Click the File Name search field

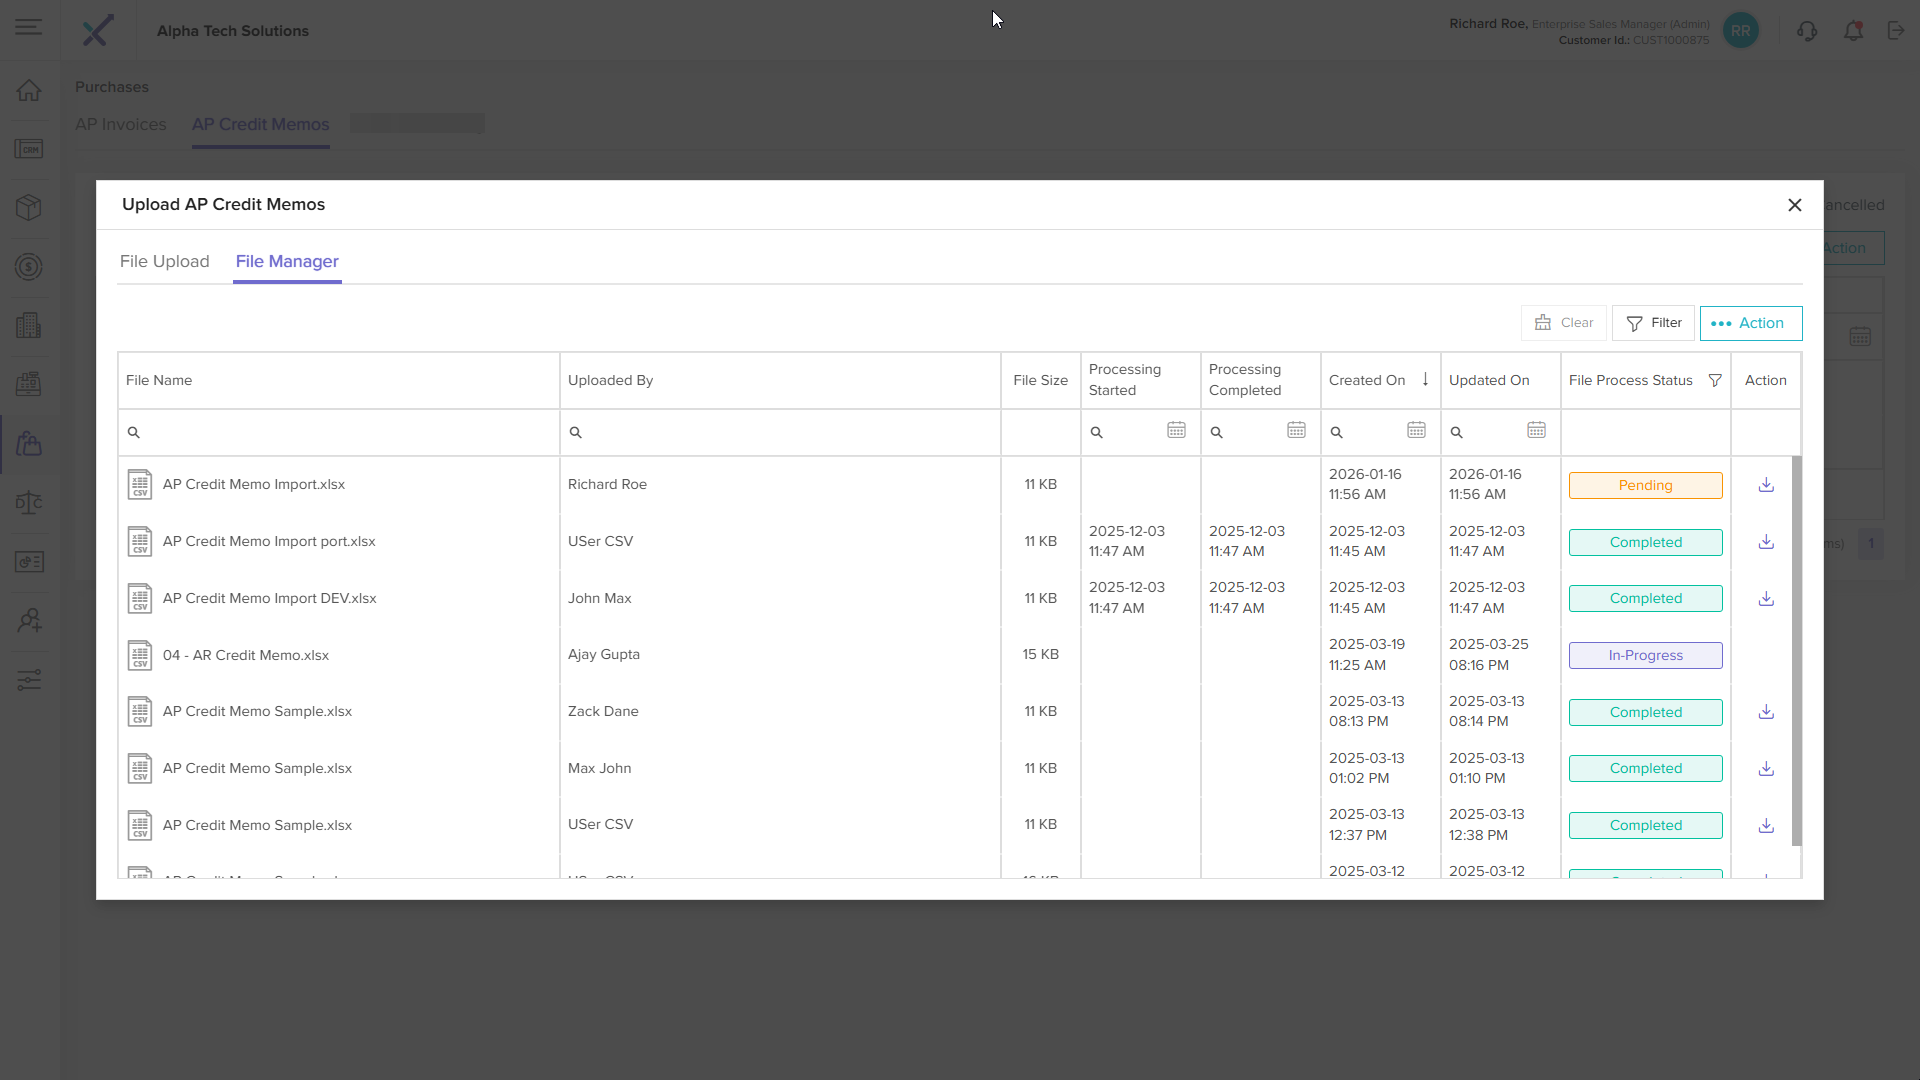345,432
